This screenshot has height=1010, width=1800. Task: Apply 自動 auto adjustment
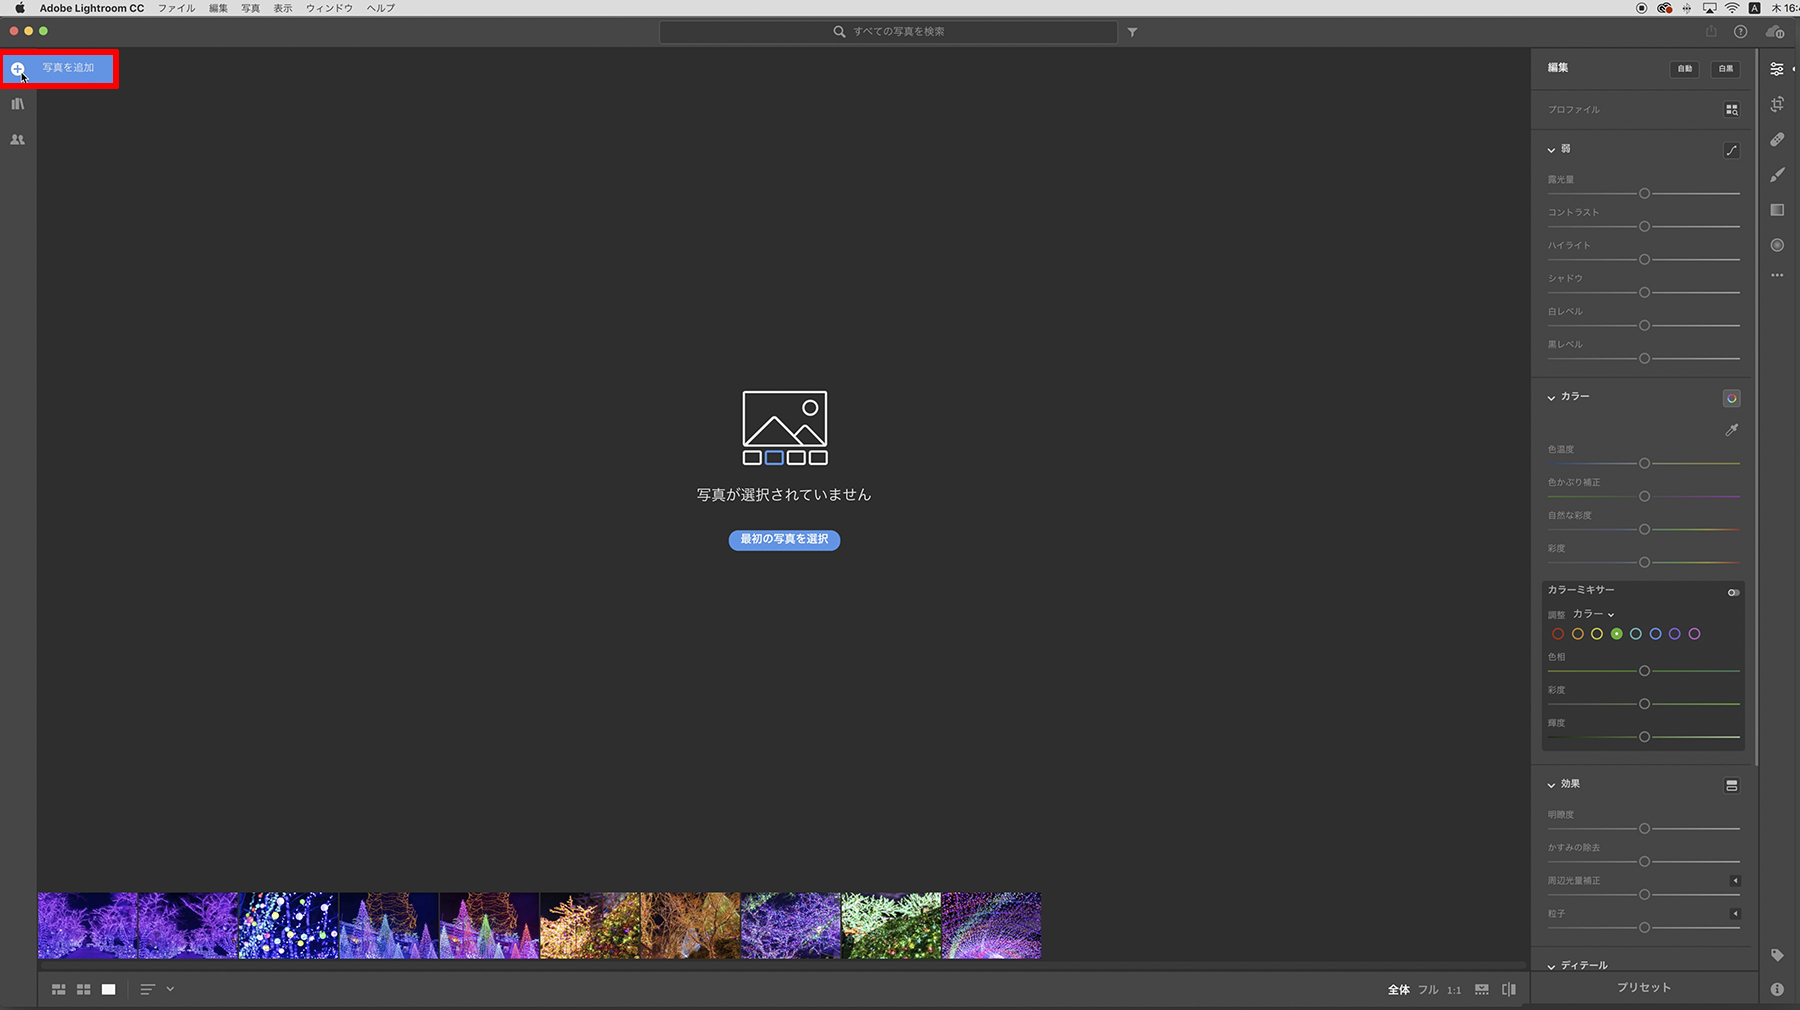[x=1685, y=69]
